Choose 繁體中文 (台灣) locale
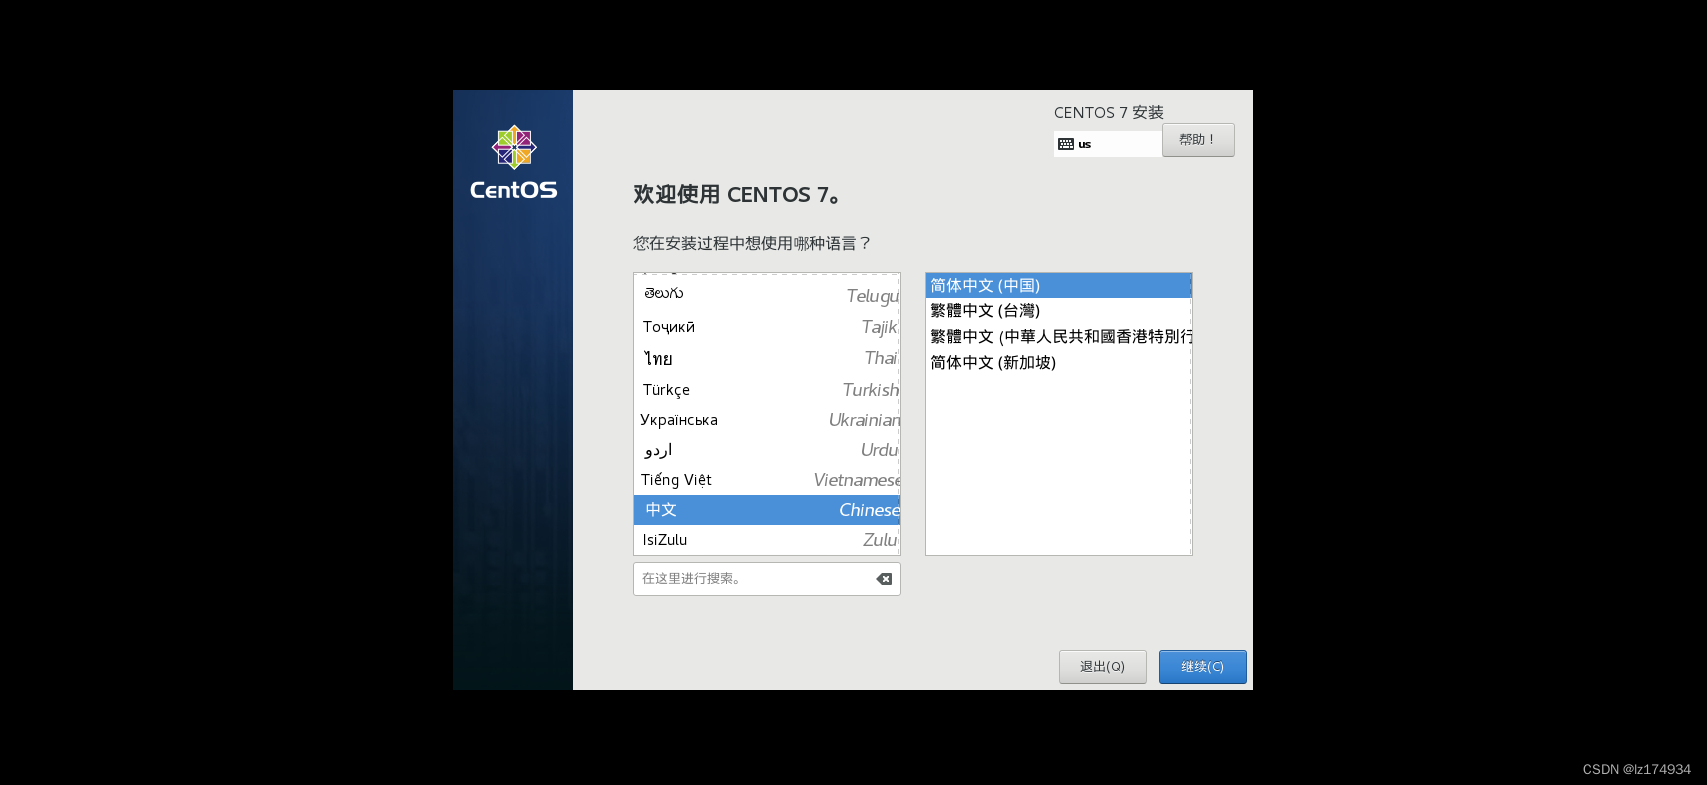The width and height of the screenshot is (1707, 785). coord(1059,311)
